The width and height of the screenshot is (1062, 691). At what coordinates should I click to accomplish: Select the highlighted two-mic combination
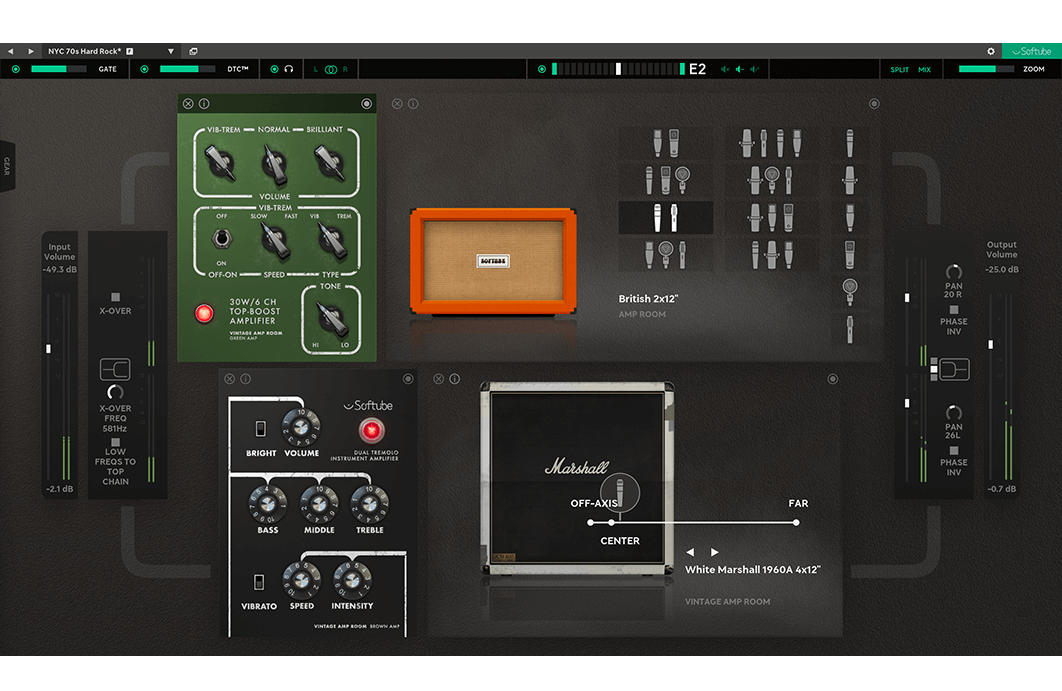click(665, 218)
